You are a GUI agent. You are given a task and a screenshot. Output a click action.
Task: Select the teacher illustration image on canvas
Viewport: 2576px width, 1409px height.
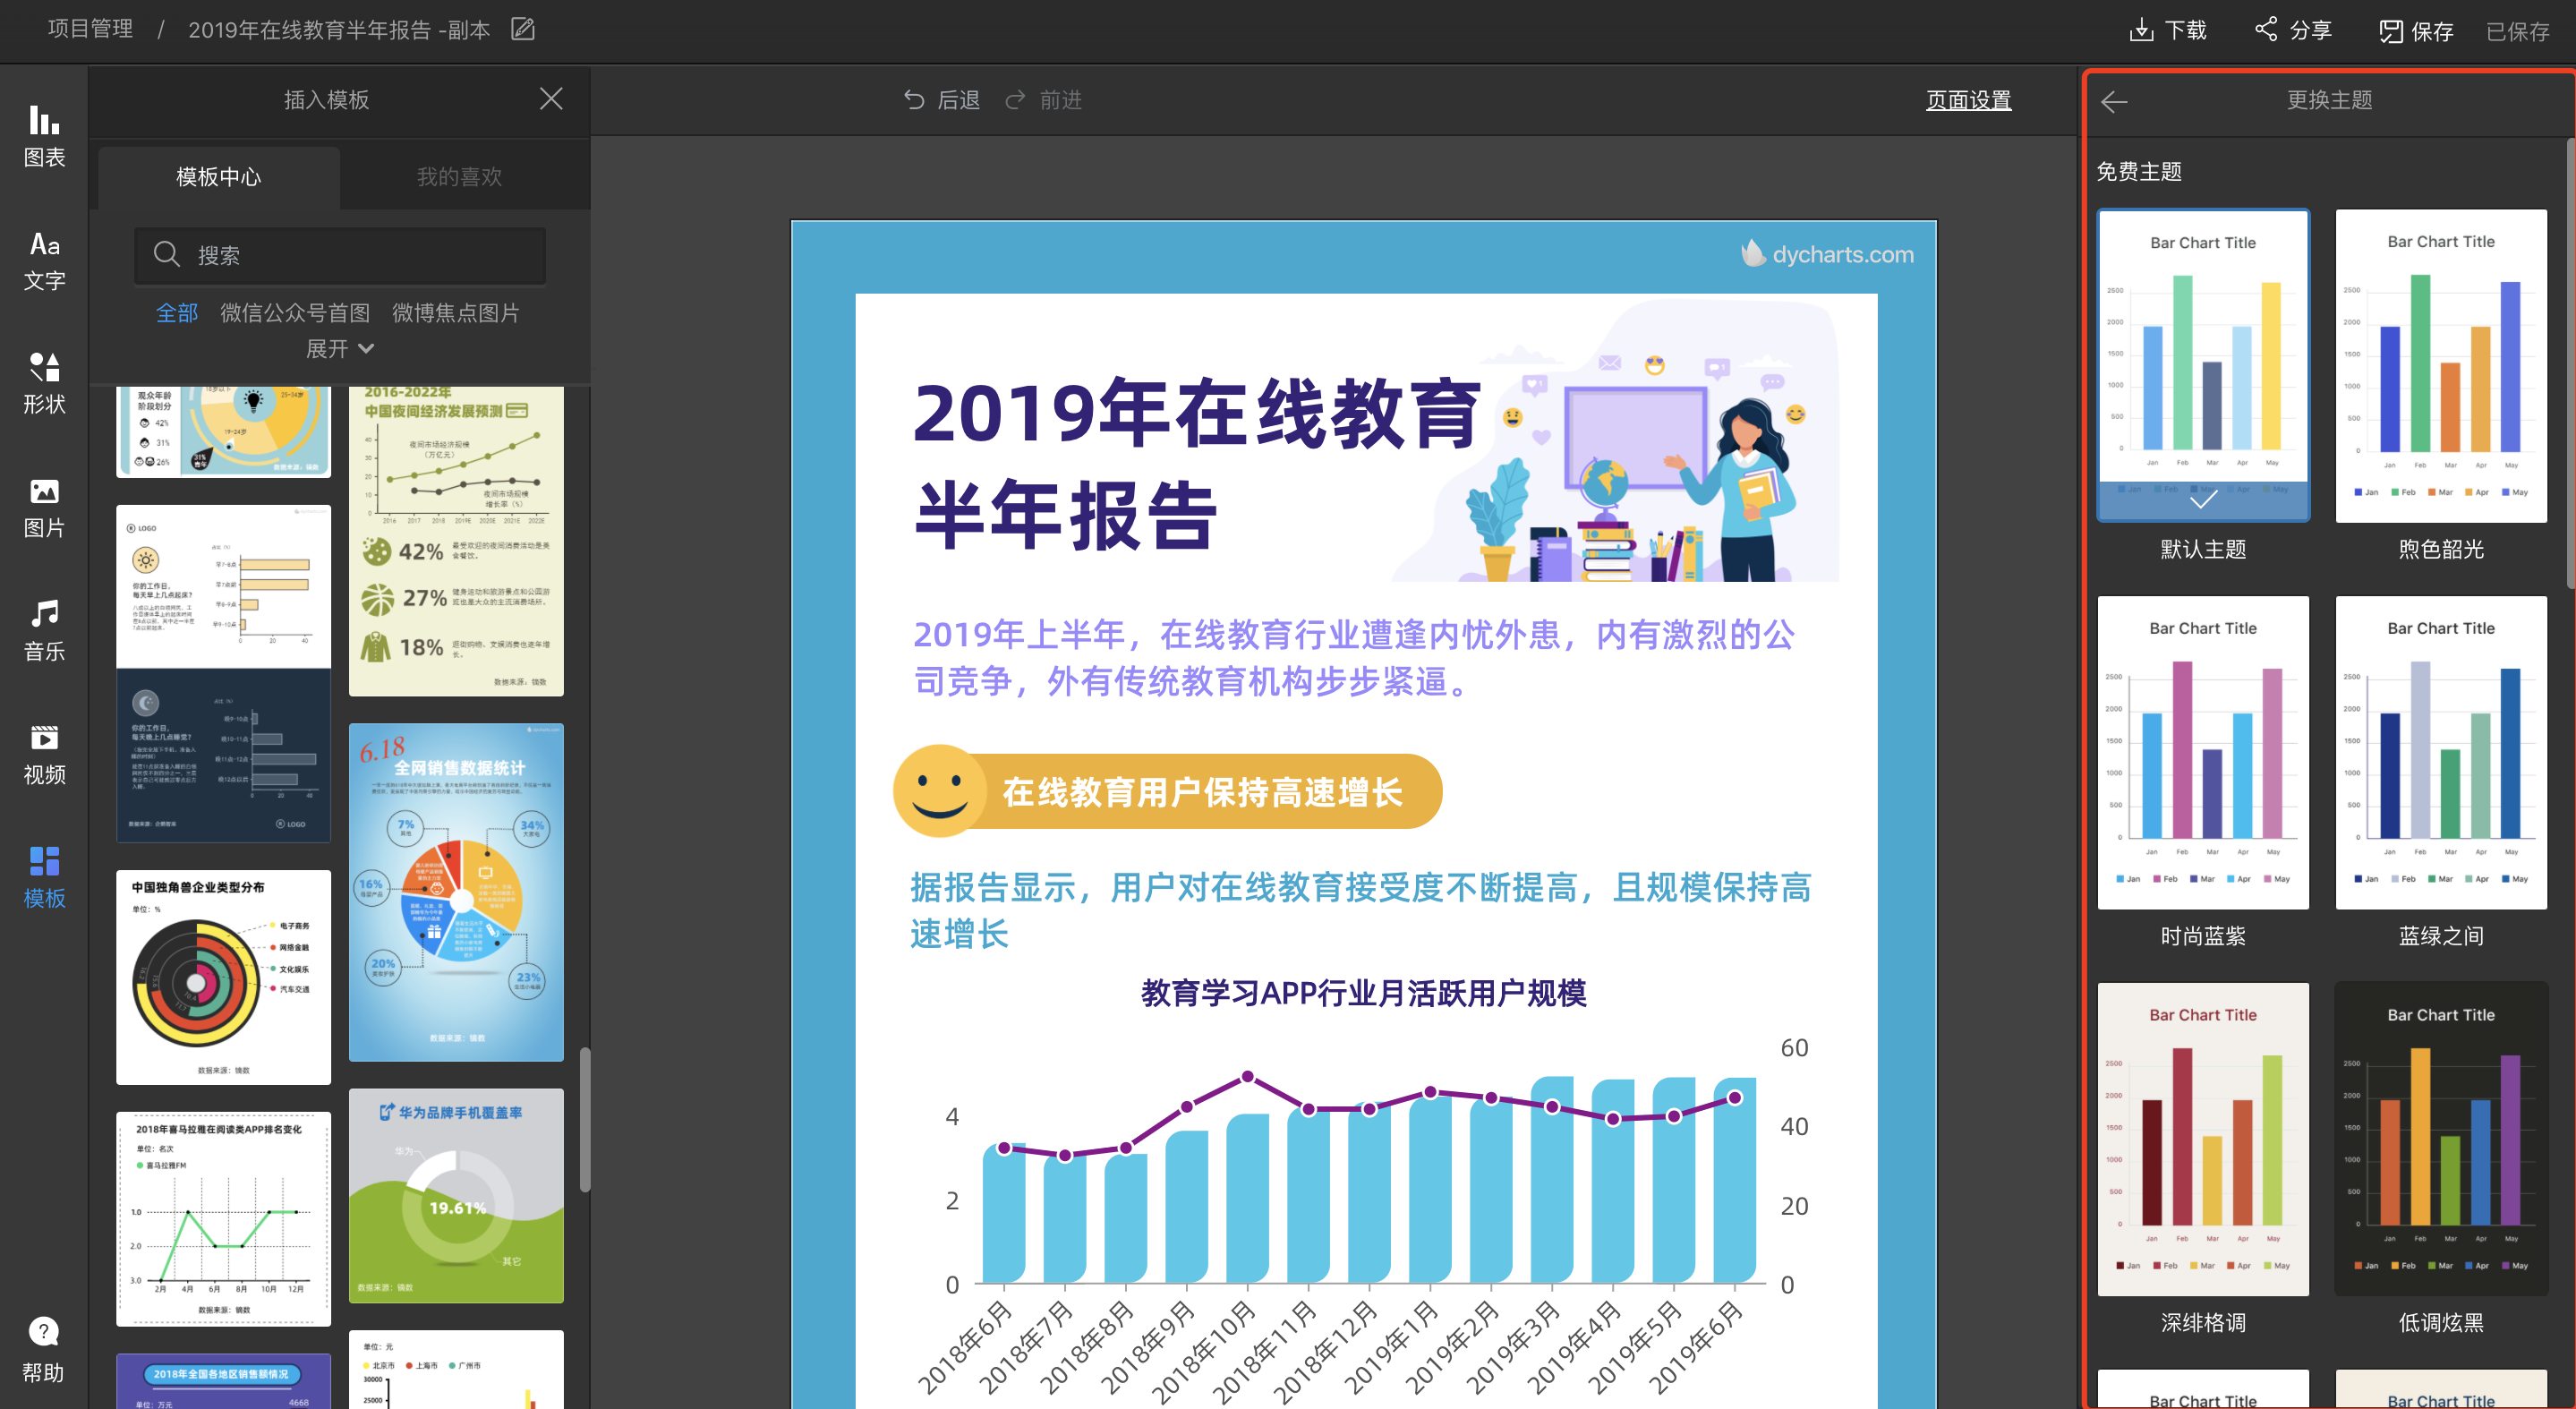point(1615,440)
